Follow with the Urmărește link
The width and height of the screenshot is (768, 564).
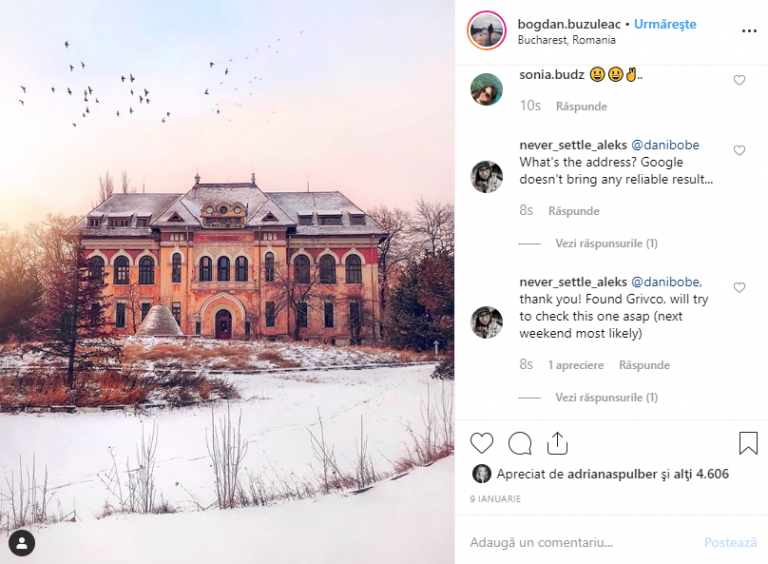point(665,24)
